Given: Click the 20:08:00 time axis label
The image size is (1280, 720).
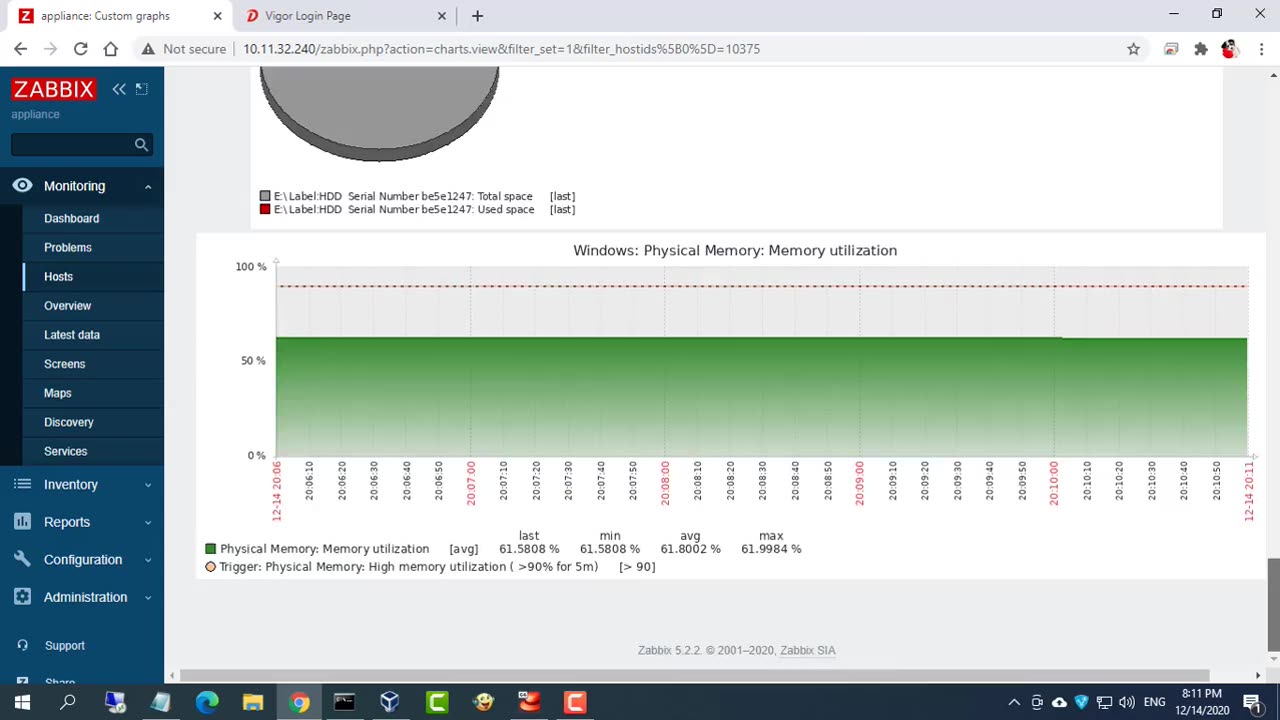Looking at the screenshot, I should pos(665,483).
